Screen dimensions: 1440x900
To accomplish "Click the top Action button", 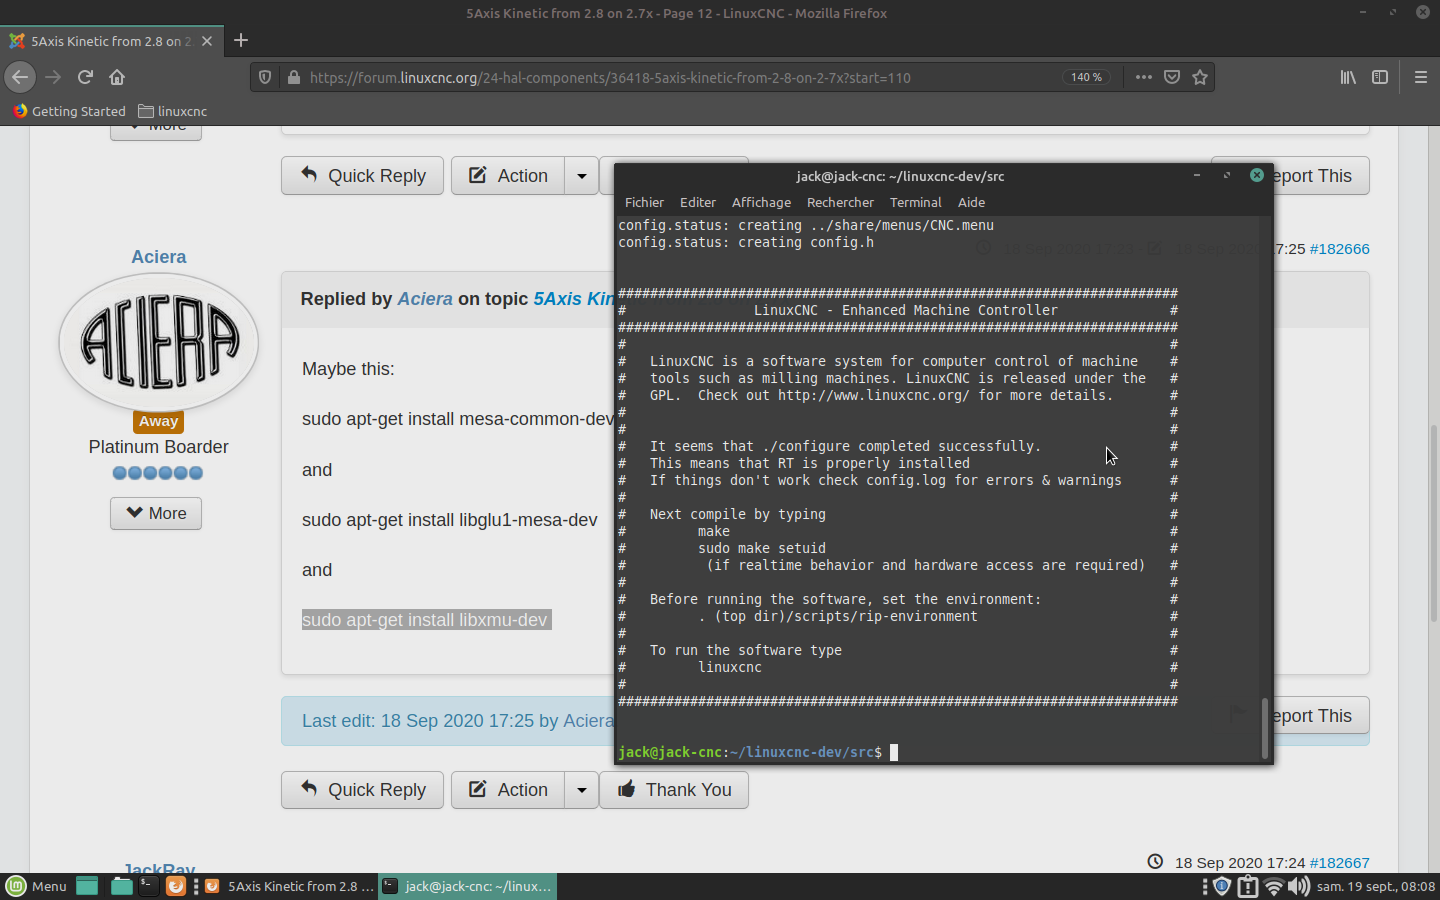I will click(x=508, y=176).
